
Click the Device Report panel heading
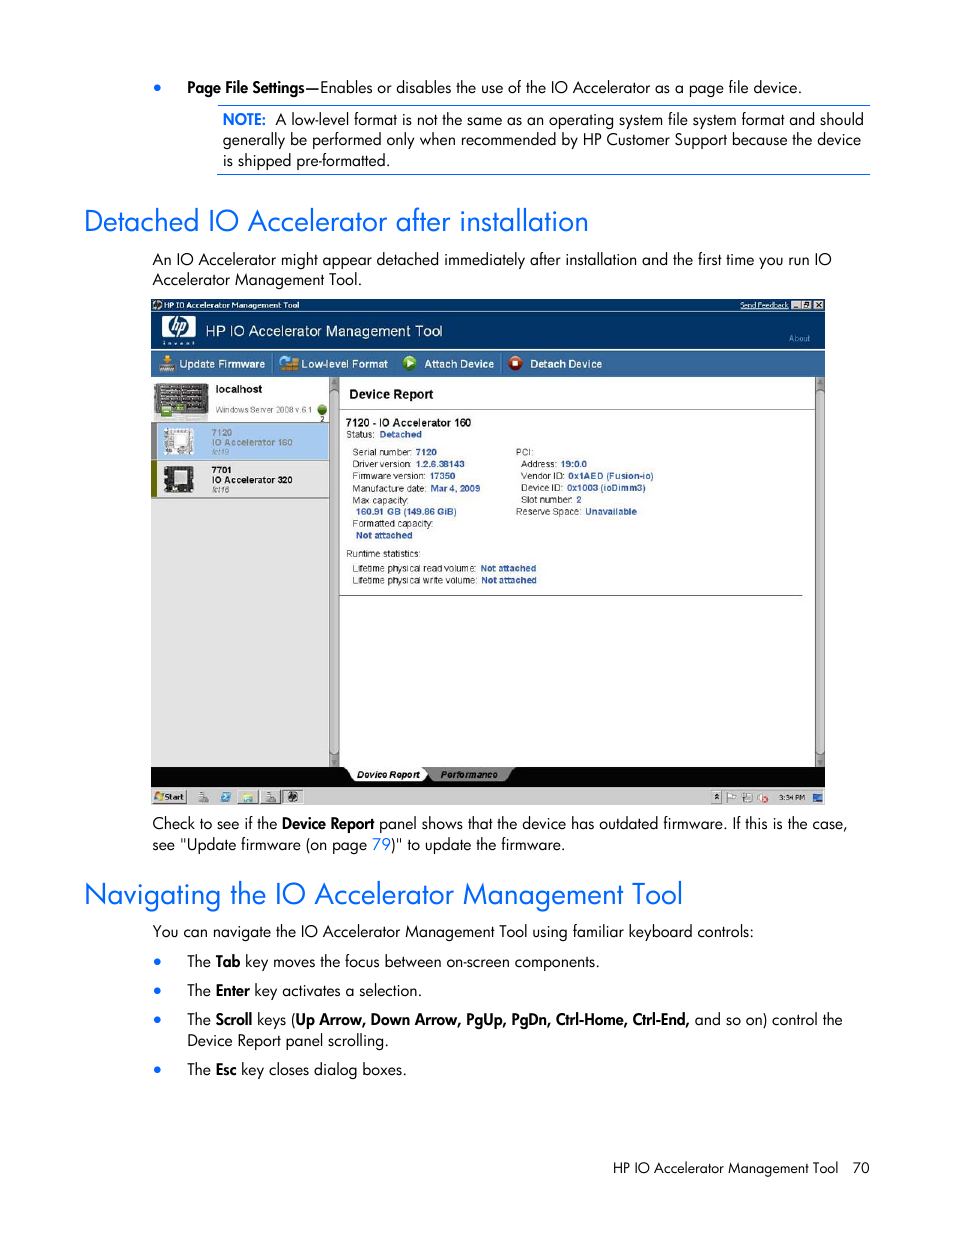[391, 394]
